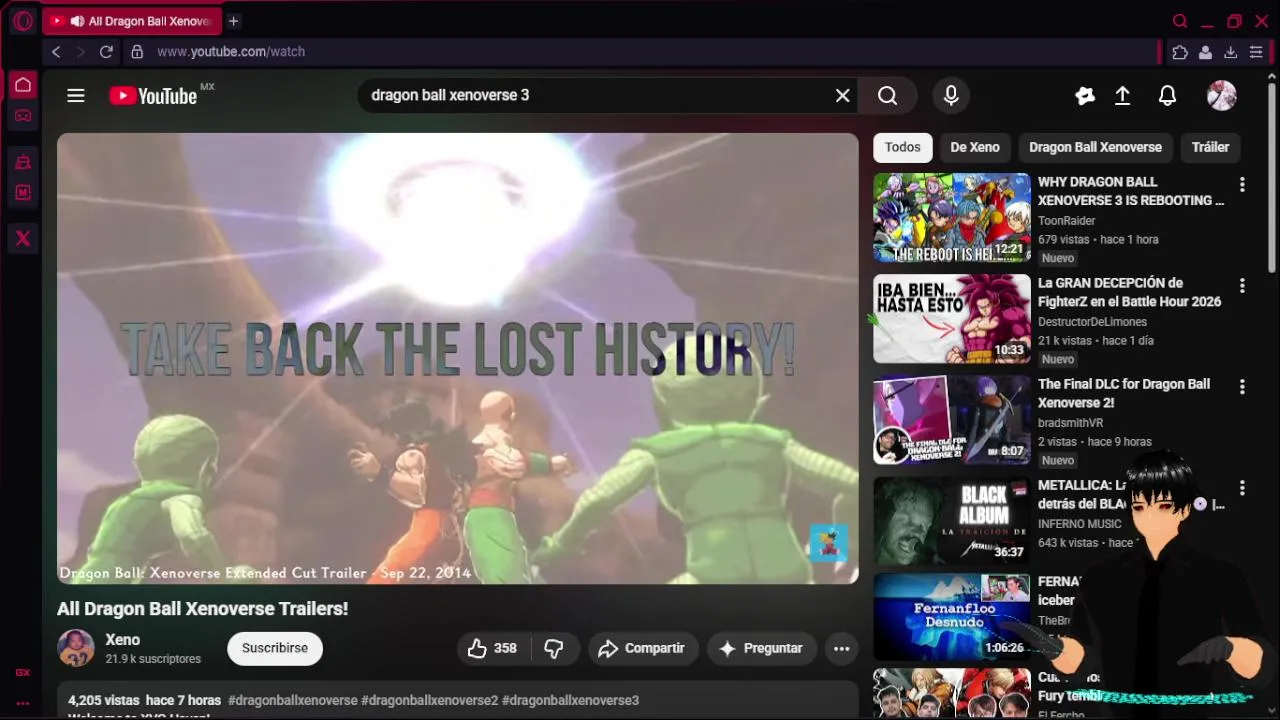Clear the search box with X
The width and height of the screenshot is (1280, 720).
coord(843,95)
